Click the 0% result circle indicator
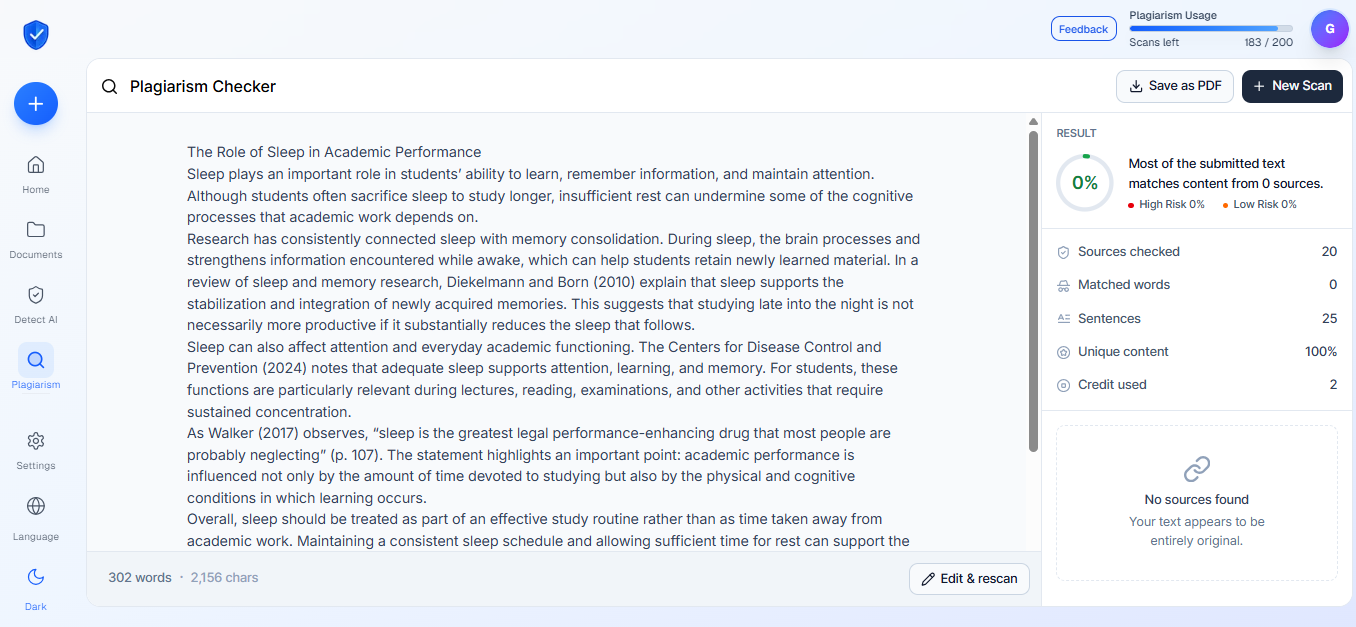This screenshot has width=1356, height=627. [x=1085, y=183]
